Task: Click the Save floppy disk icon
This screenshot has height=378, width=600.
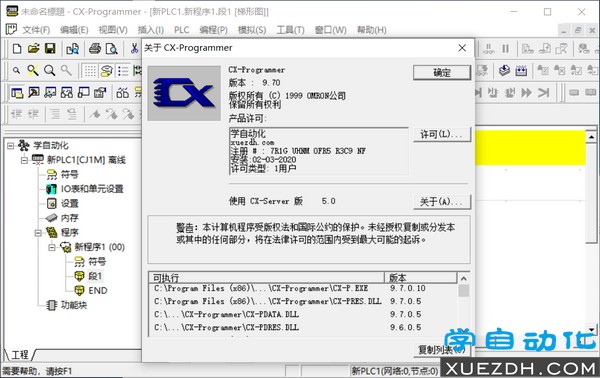Action: coord(50,49)
